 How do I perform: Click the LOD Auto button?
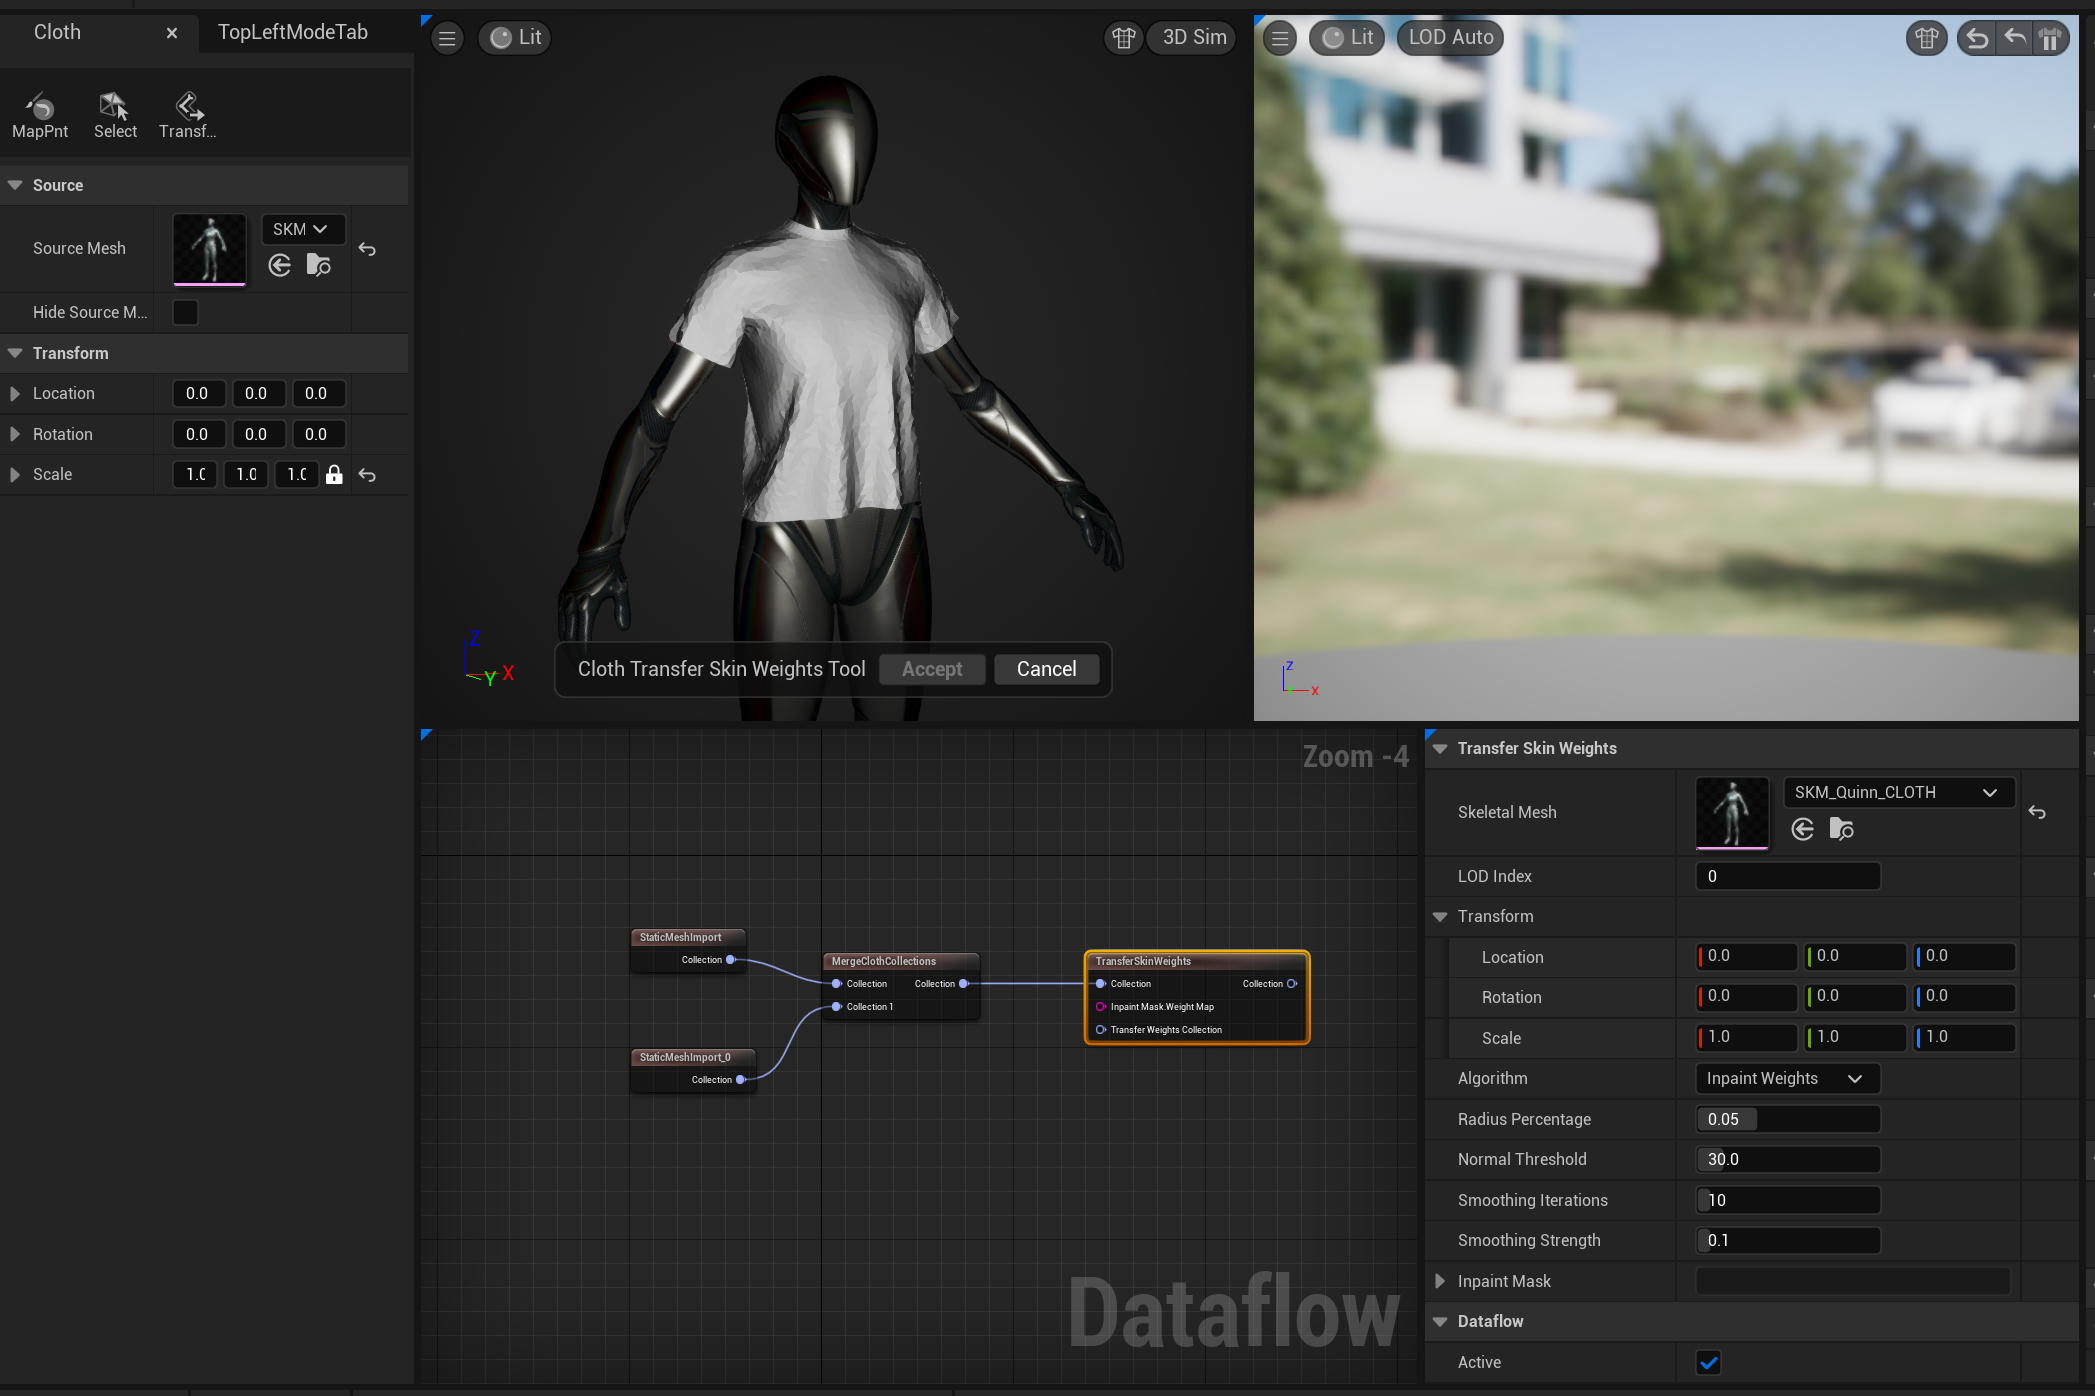point(1450,38)
